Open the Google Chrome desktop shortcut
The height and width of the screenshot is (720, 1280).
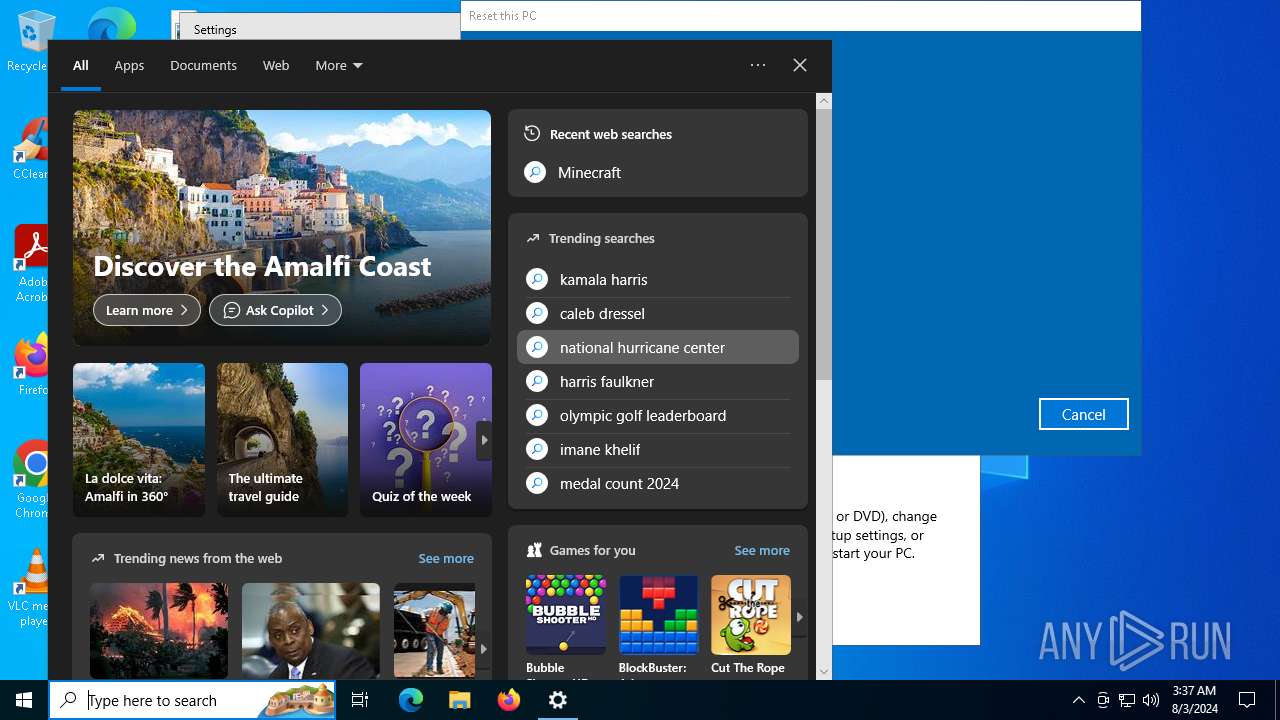click(32, 480)
